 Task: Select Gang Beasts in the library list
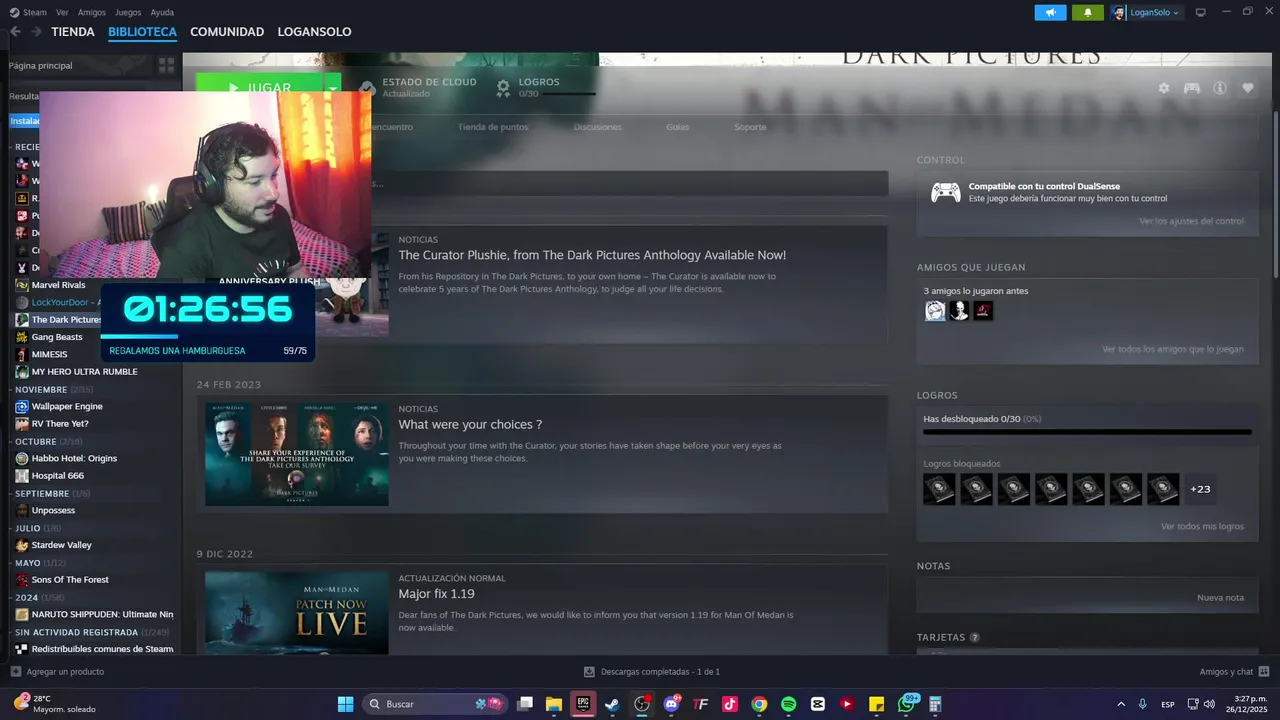point(57,337)
